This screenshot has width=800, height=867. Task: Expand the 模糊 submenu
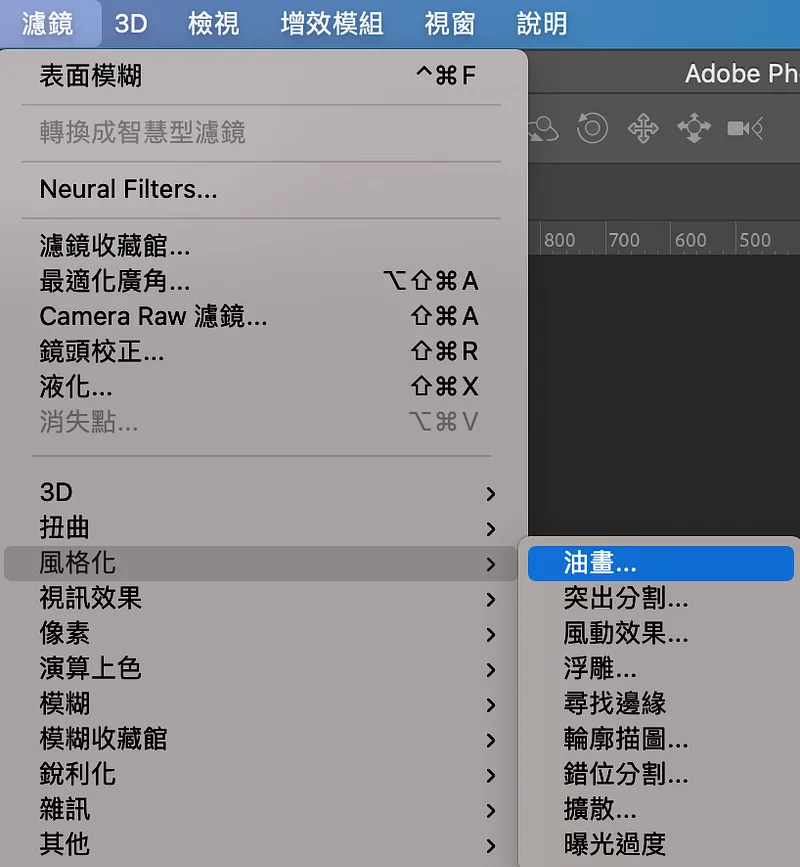pos(261,704)
